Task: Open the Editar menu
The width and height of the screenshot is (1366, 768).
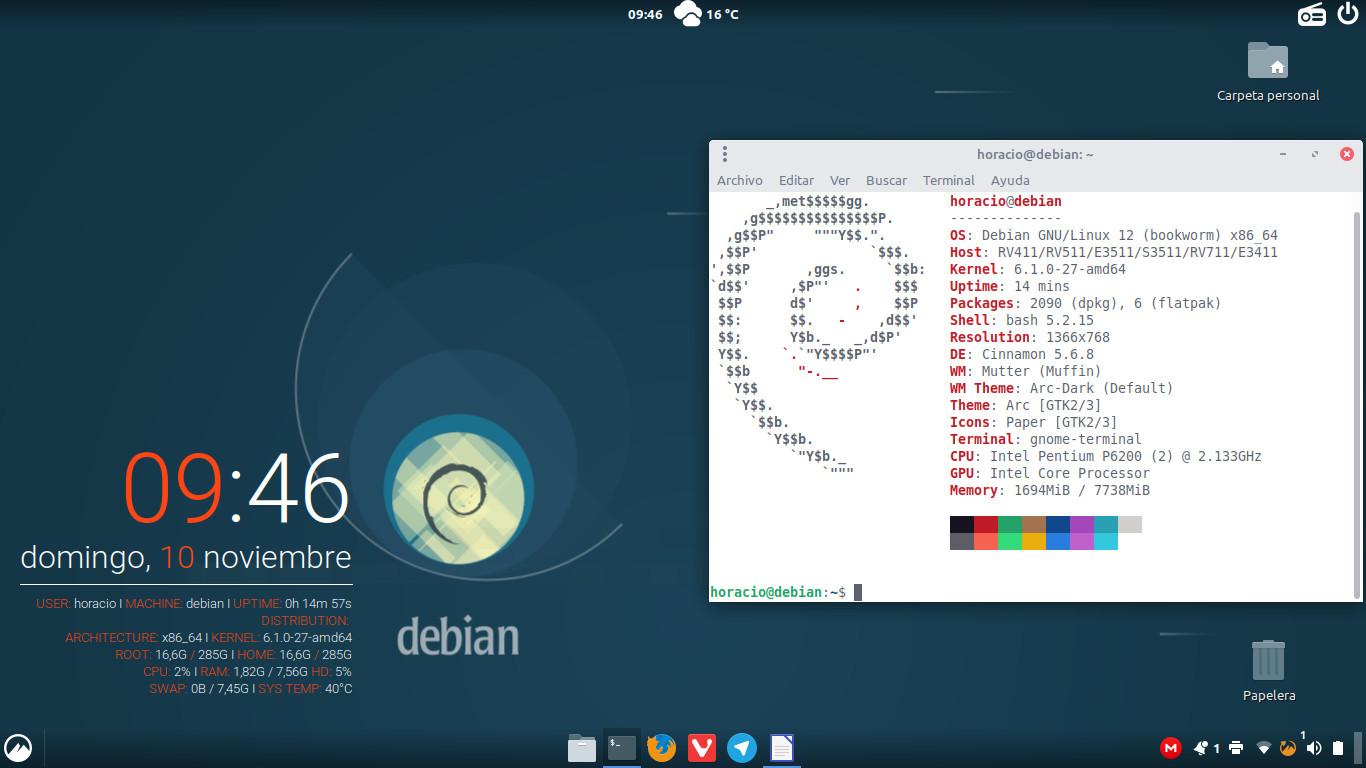Action: click(796, 180)
